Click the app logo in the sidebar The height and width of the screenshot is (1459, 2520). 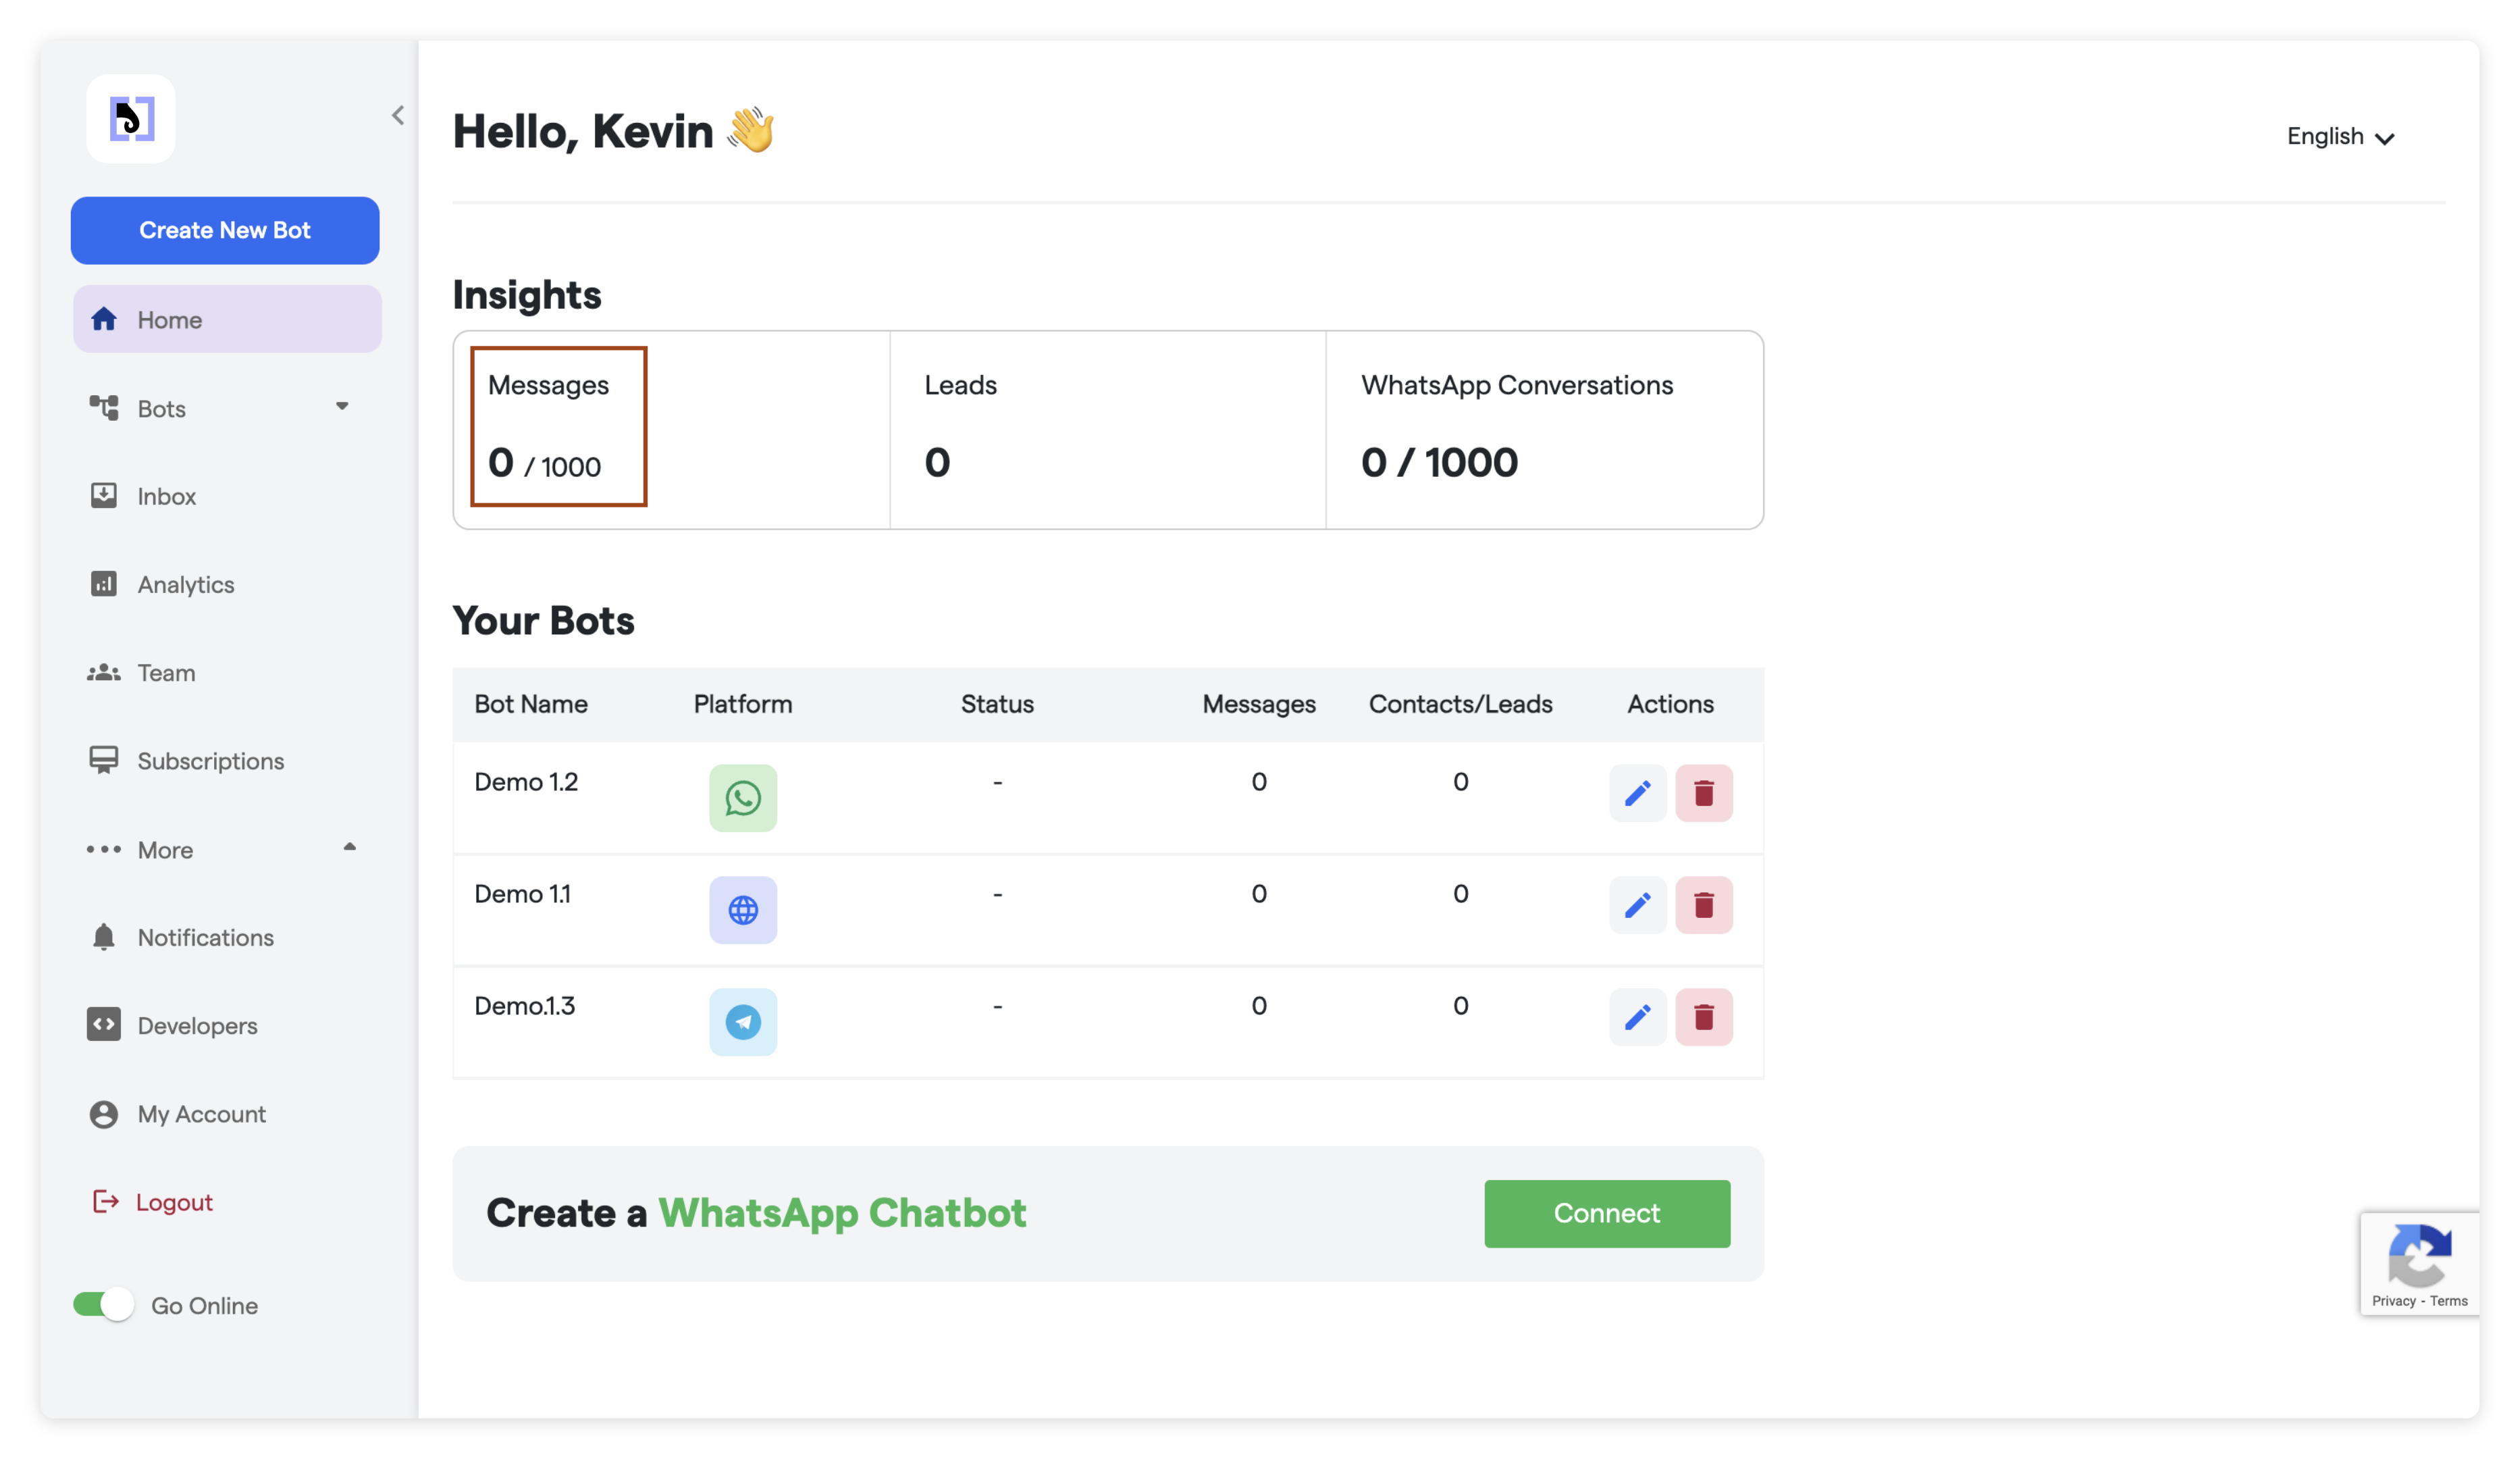click(x=131, y=119)
